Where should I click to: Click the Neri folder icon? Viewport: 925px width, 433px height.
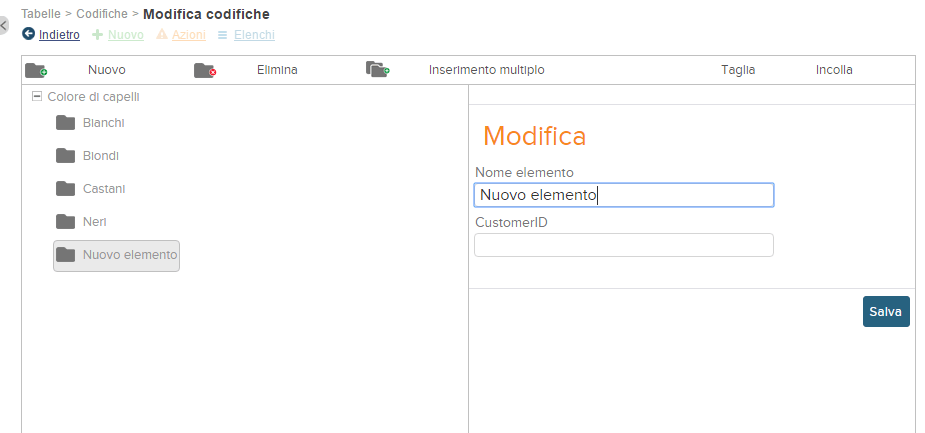coord(66,222)
